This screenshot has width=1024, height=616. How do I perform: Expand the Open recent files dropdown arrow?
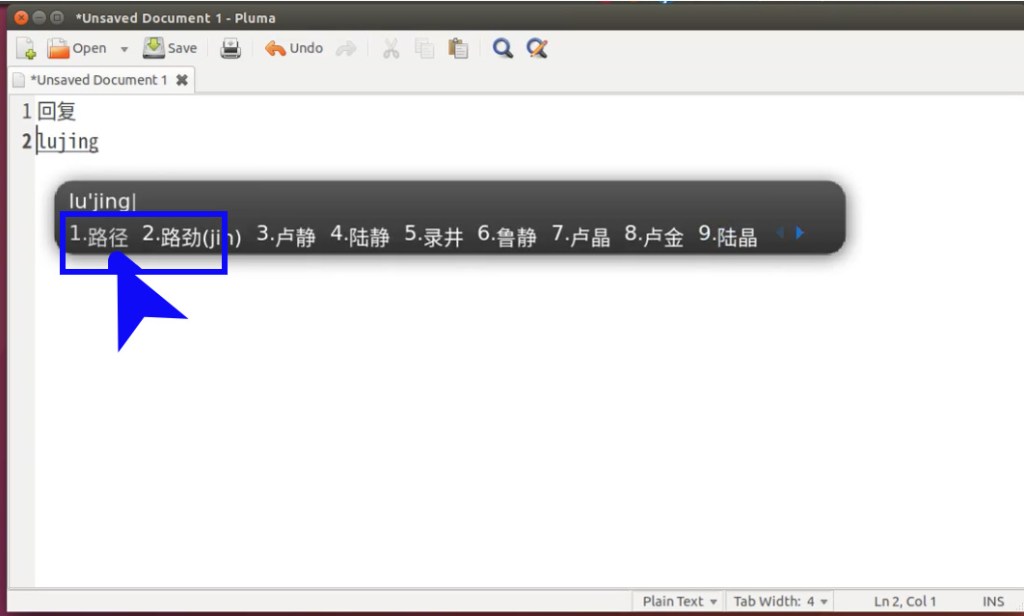point(125,49)
